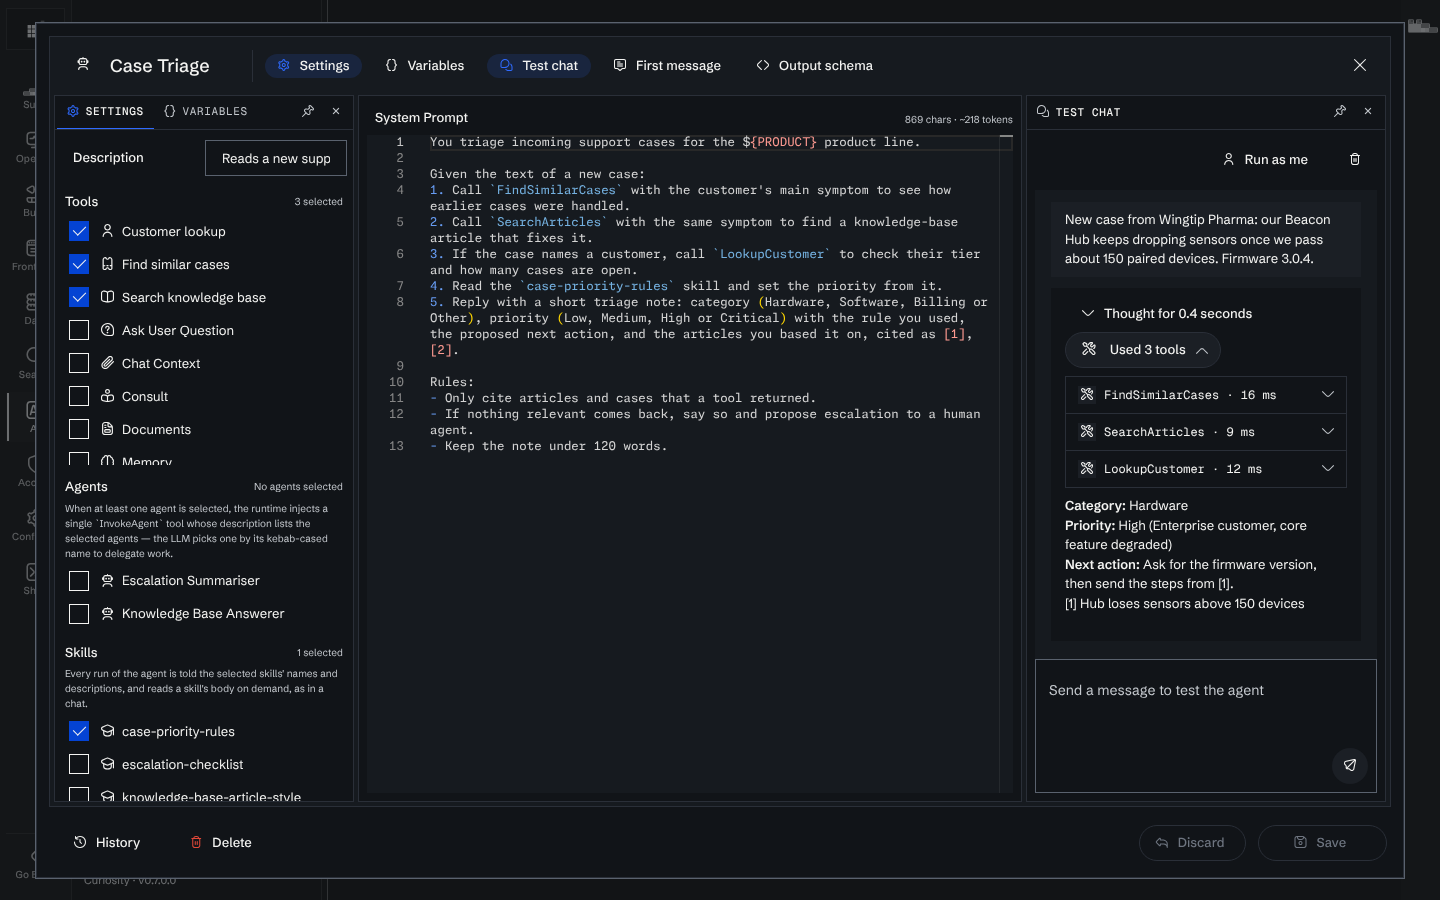
Task: Click the Escalation Summariser agent icon
Action: click(x=108, y=581)
